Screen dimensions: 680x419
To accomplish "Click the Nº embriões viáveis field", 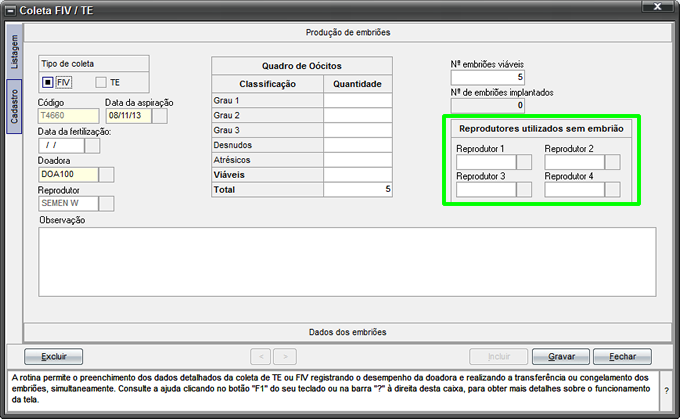I will click(x=488, y=78).
